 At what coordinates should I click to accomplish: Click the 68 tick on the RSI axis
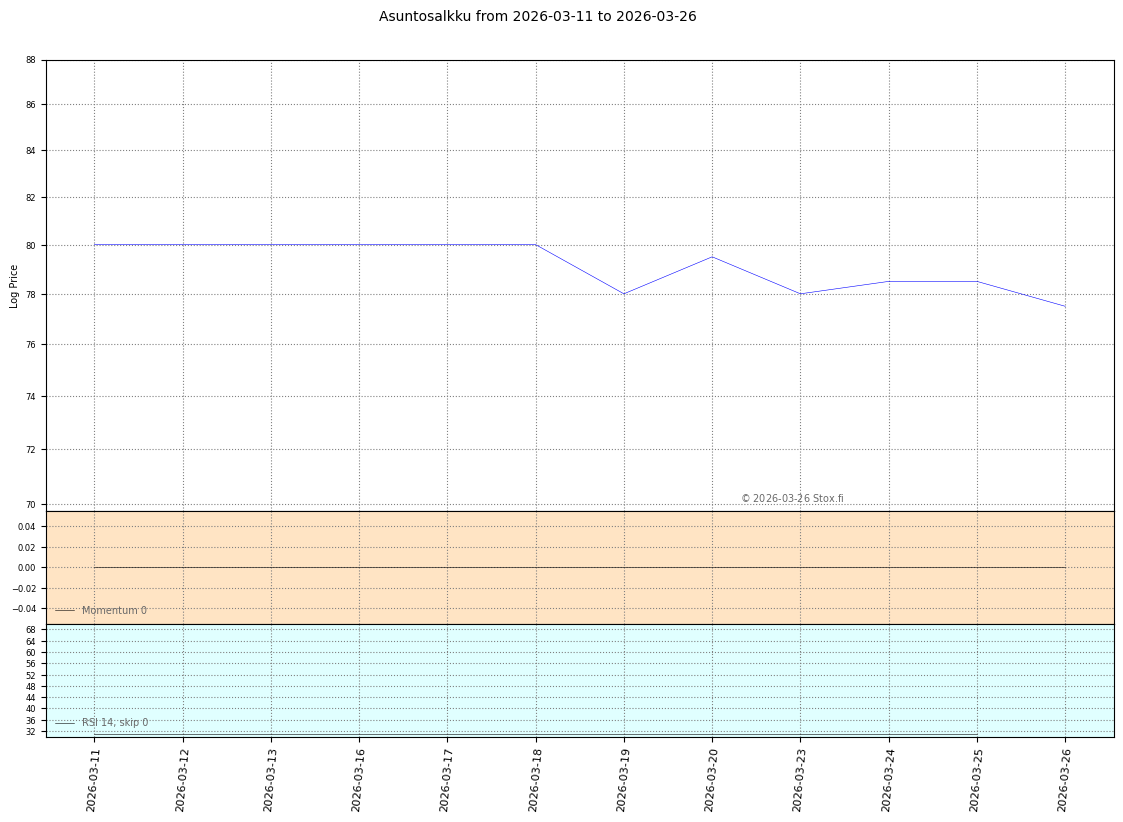31,630
